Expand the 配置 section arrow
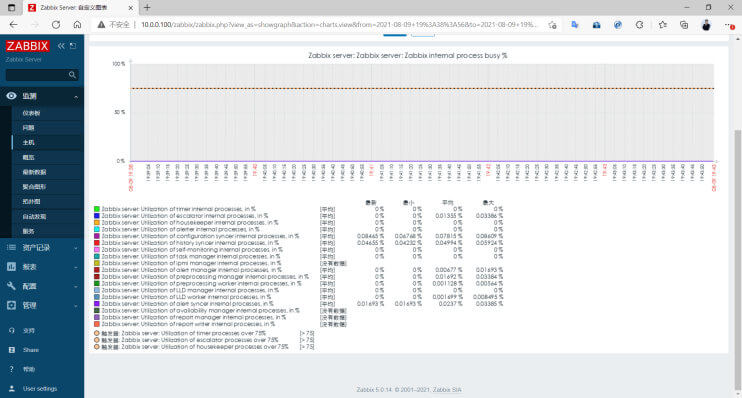The height and width of the screenshot is (398, 742). [76, 287]
